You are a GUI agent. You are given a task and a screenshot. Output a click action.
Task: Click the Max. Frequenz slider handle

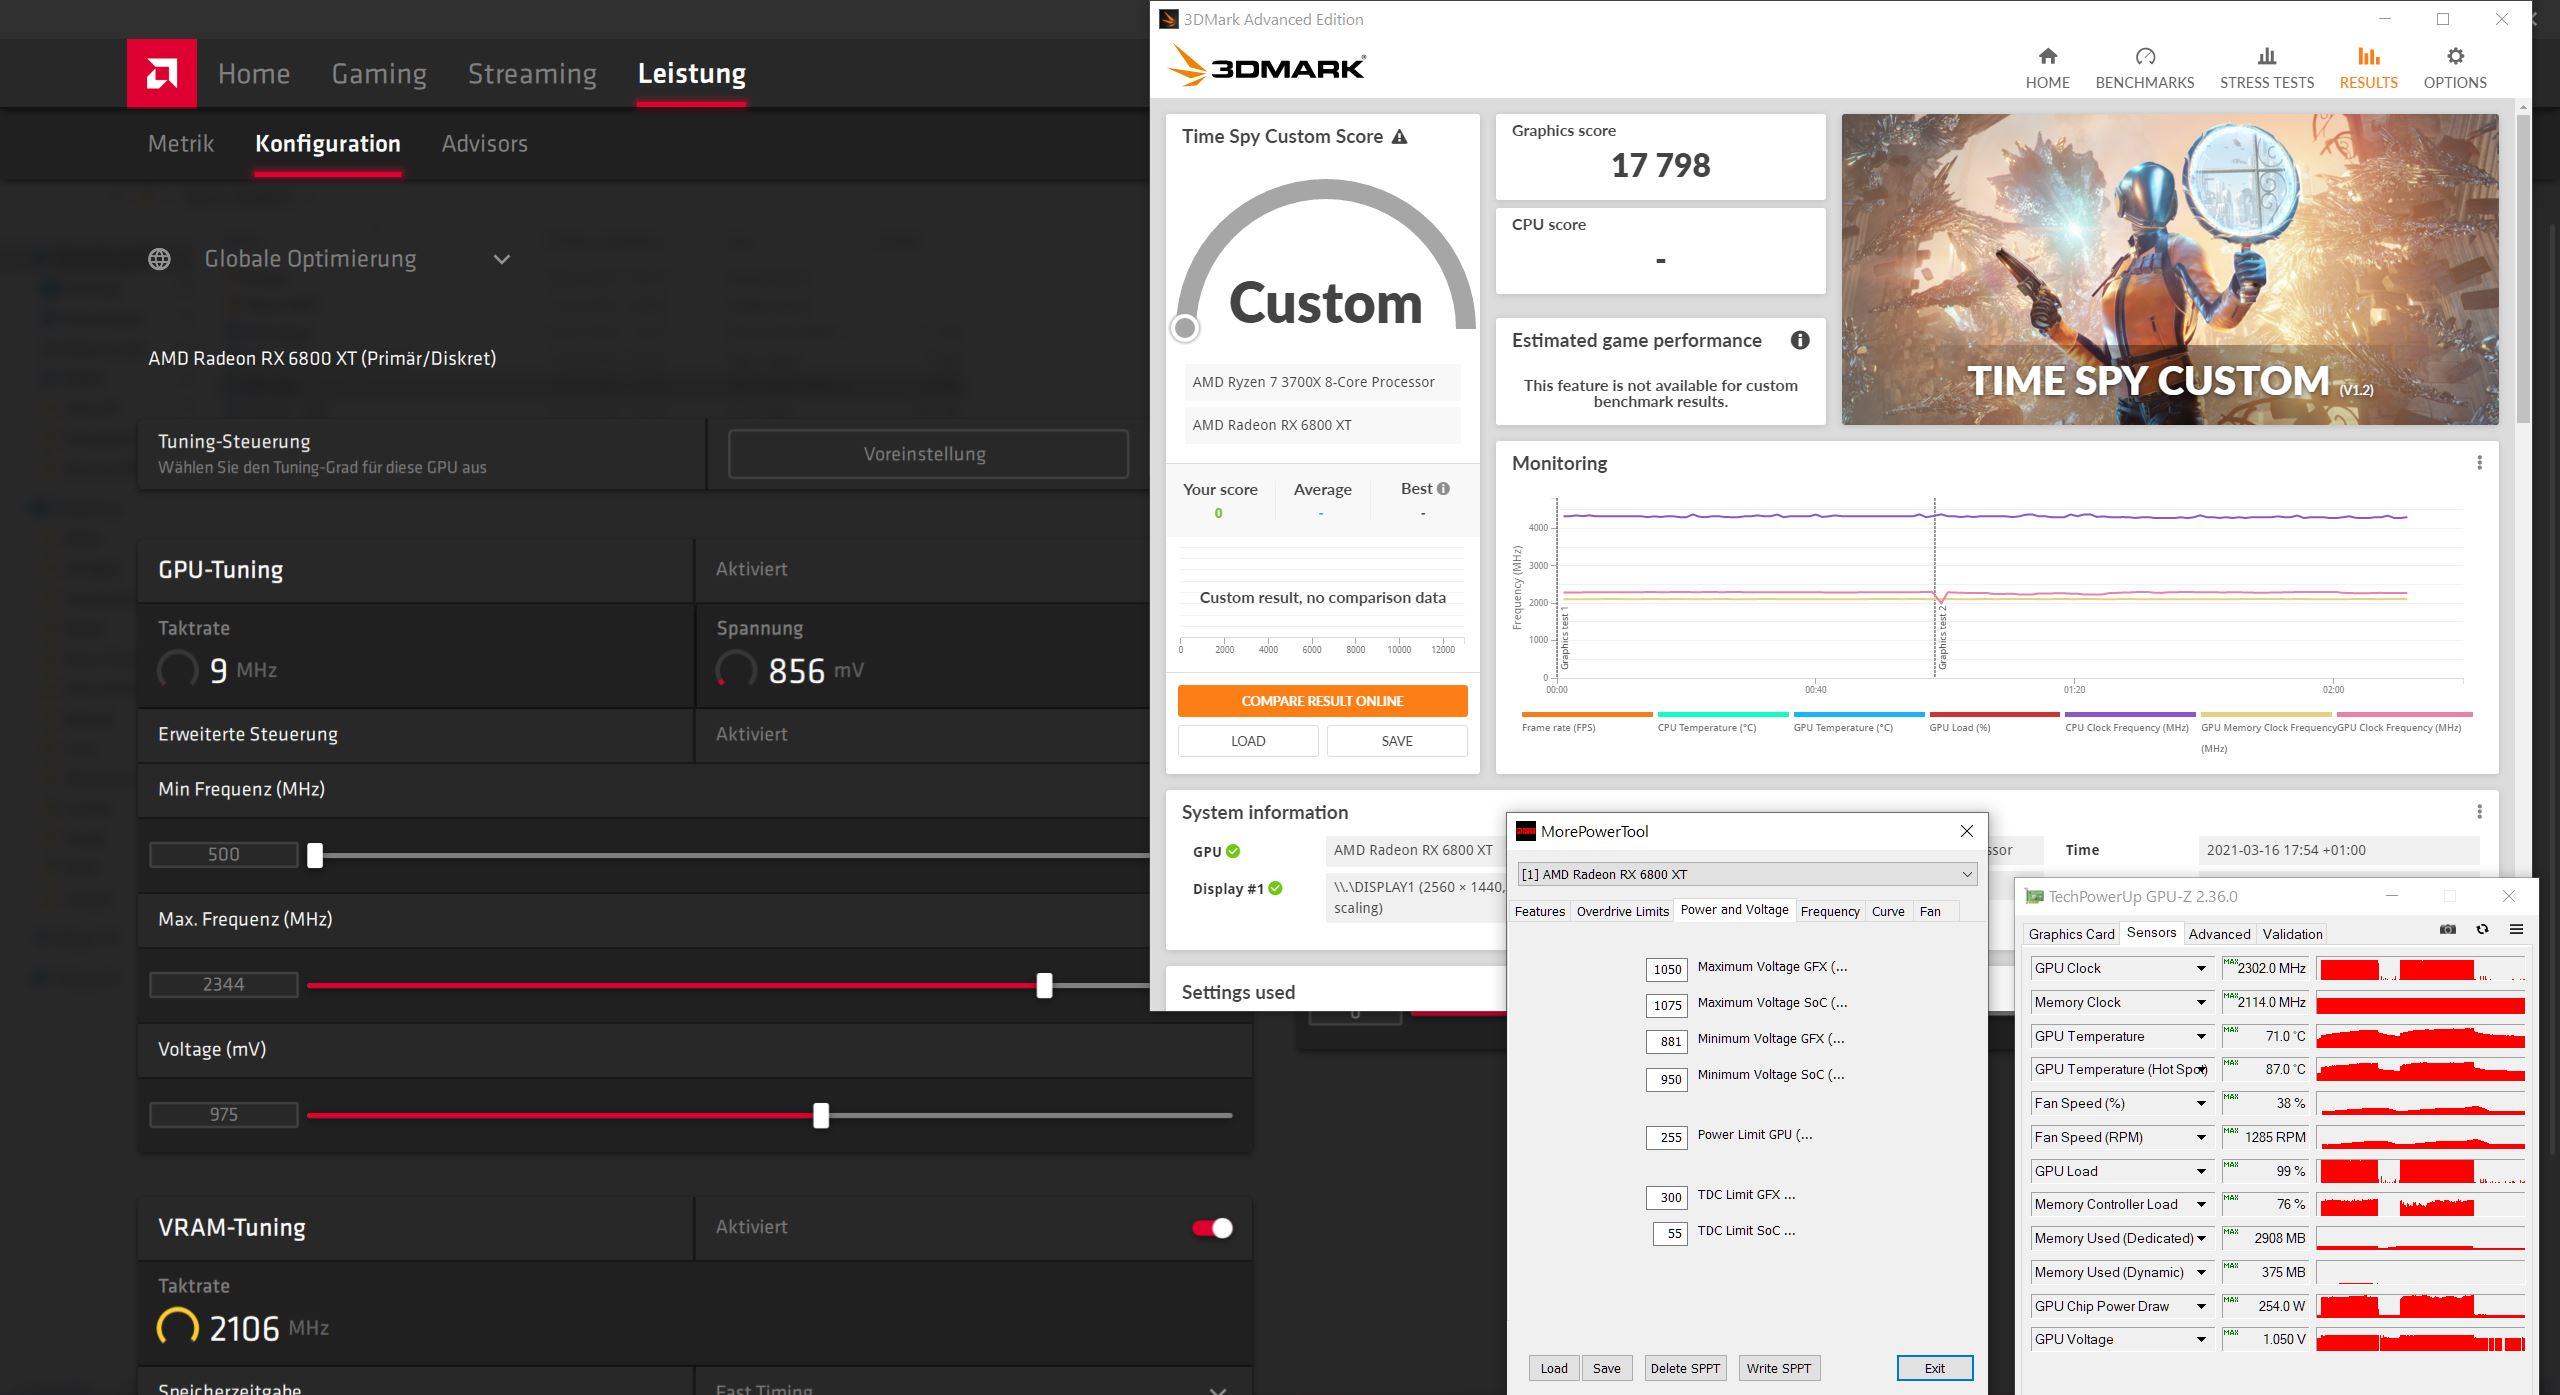(x=1044, y=985)
